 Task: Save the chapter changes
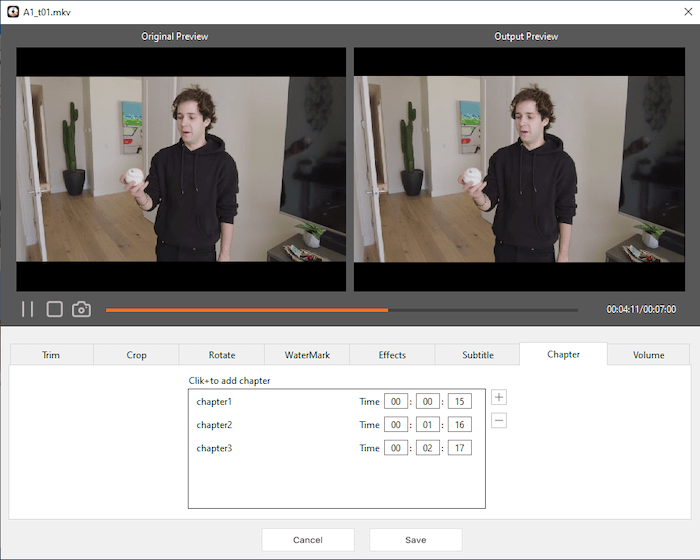[415, 540]
